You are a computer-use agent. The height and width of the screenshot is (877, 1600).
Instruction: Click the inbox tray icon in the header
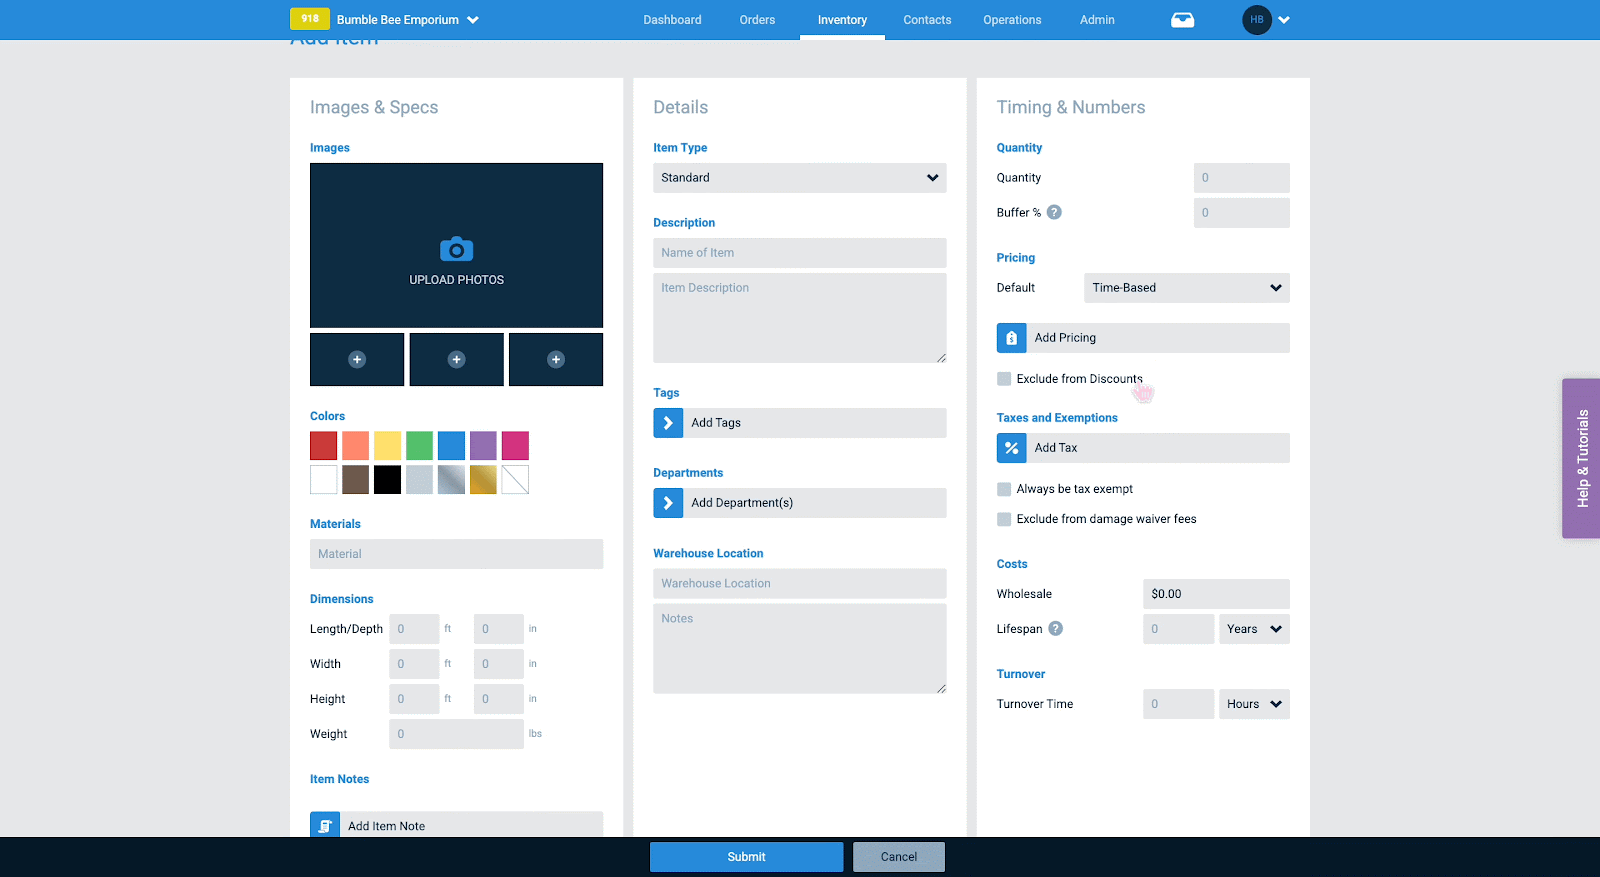1182,20
